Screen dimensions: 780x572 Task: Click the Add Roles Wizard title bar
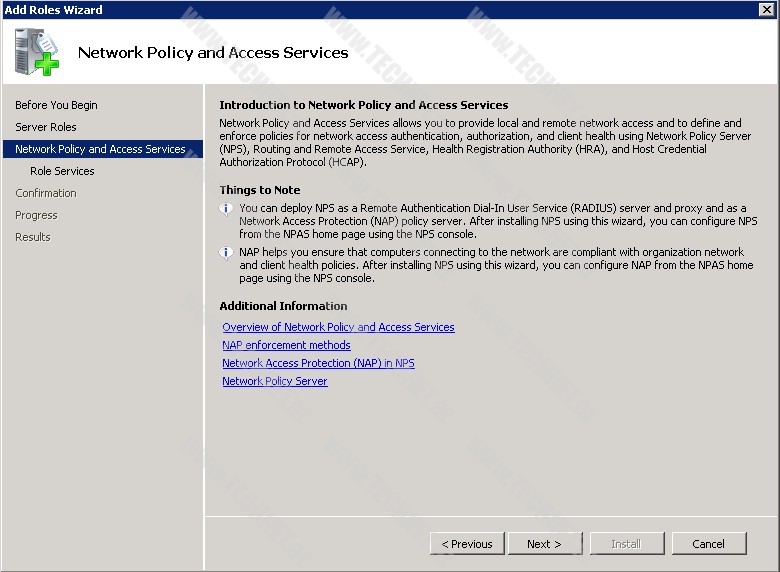point(380,9)
